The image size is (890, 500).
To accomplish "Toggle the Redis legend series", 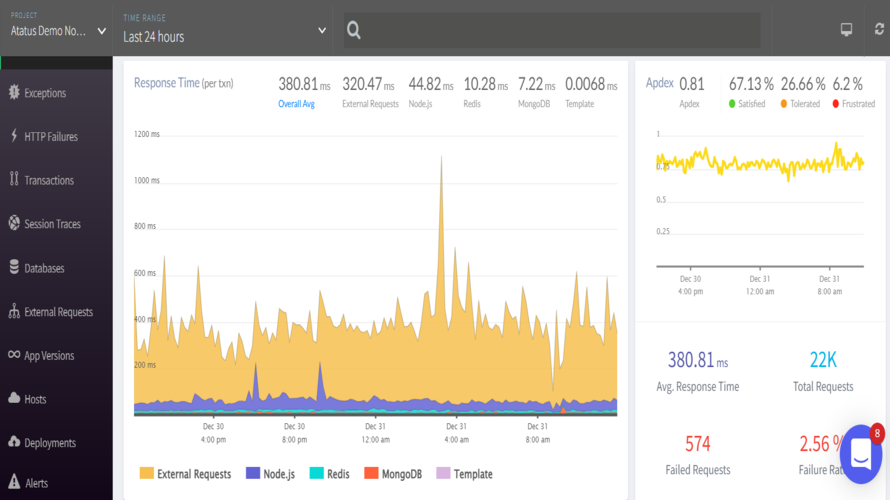I will (x=329, y=474).
